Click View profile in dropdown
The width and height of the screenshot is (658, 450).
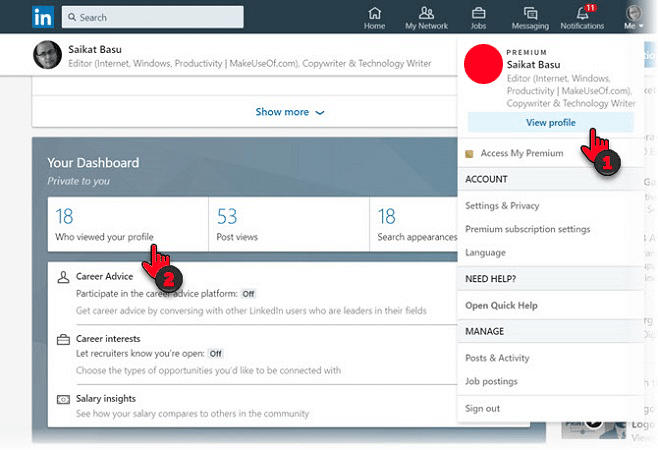551,123
